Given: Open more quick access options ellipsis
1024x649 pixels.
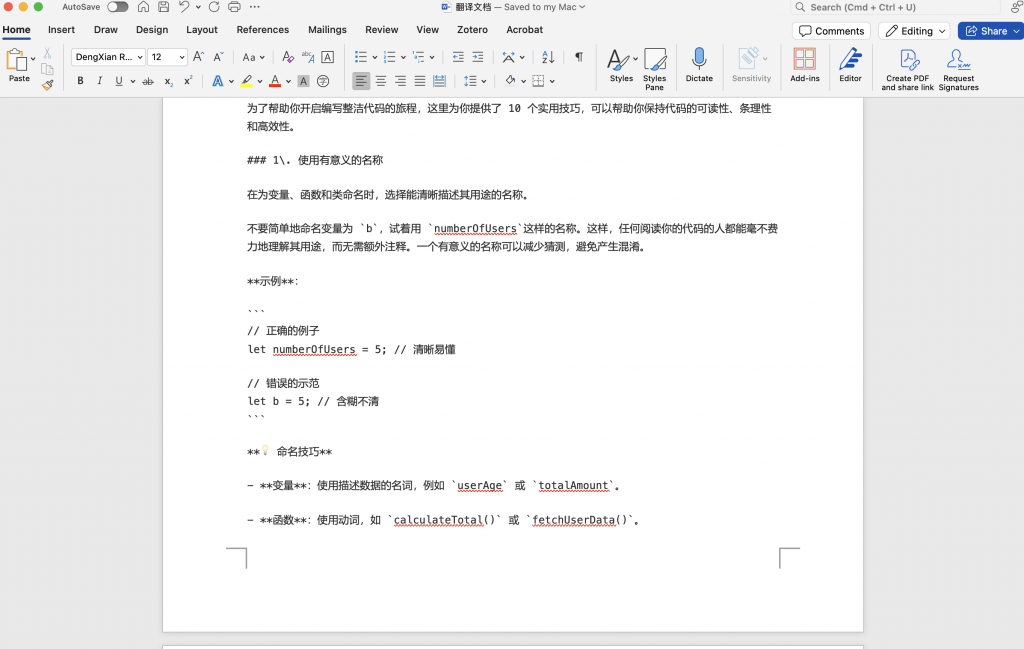Looking at the screenshot, I should [255, 7].
